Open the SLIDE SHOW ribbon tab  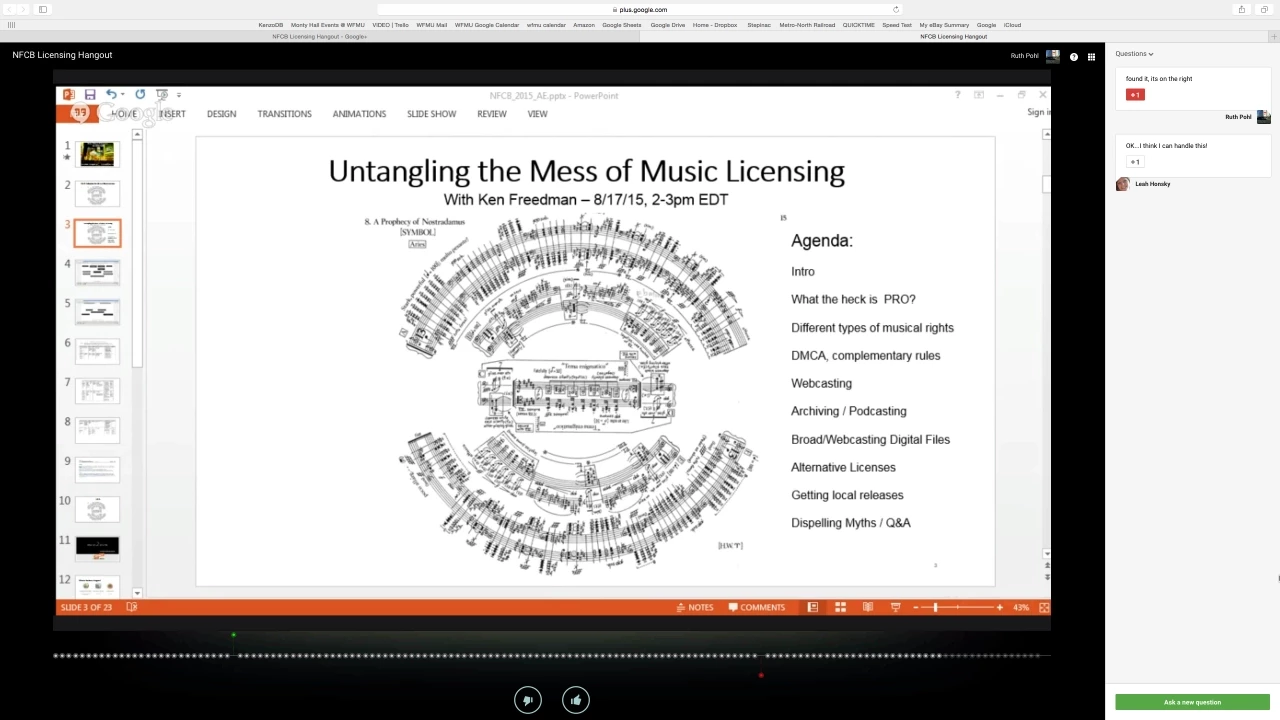(431, 114)
